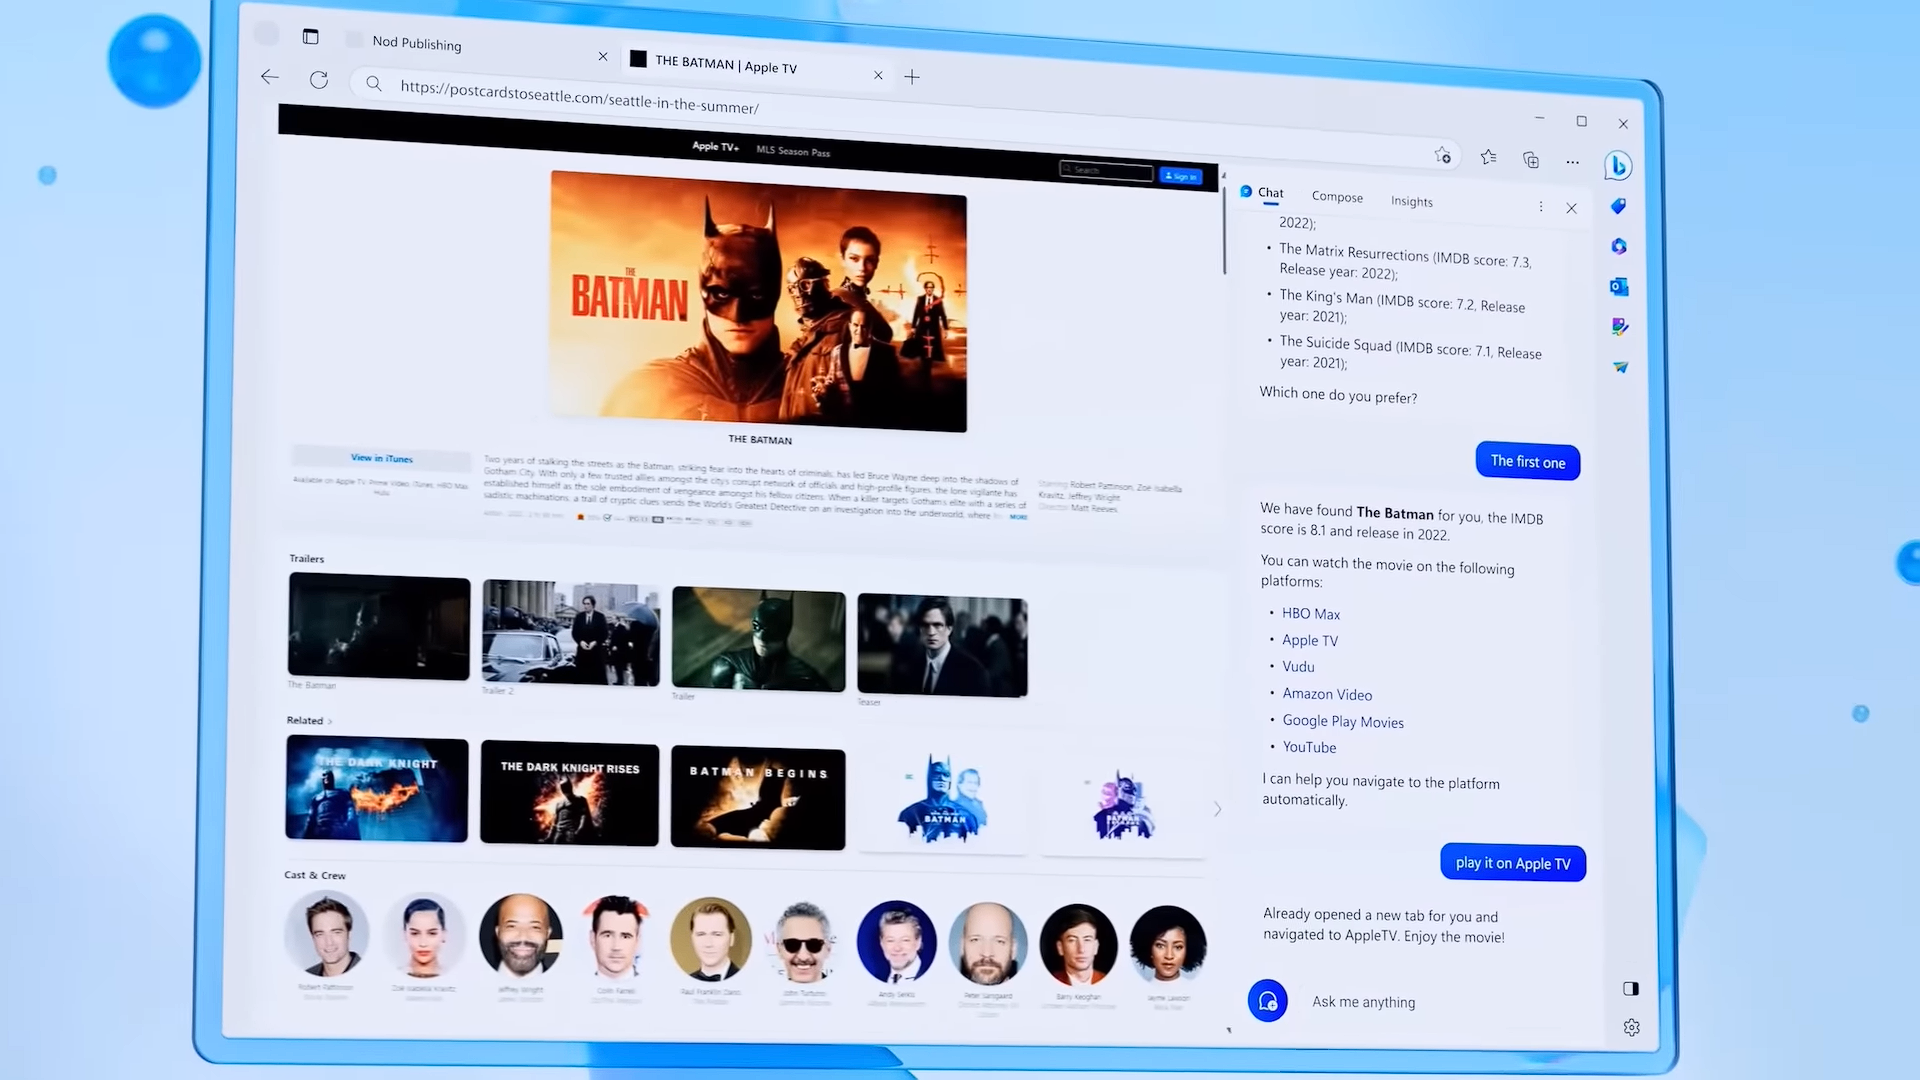The width and height of the screenshot is (1920, 1080).
Task: Click the browser back arrow
Action: tap(270, 77)
